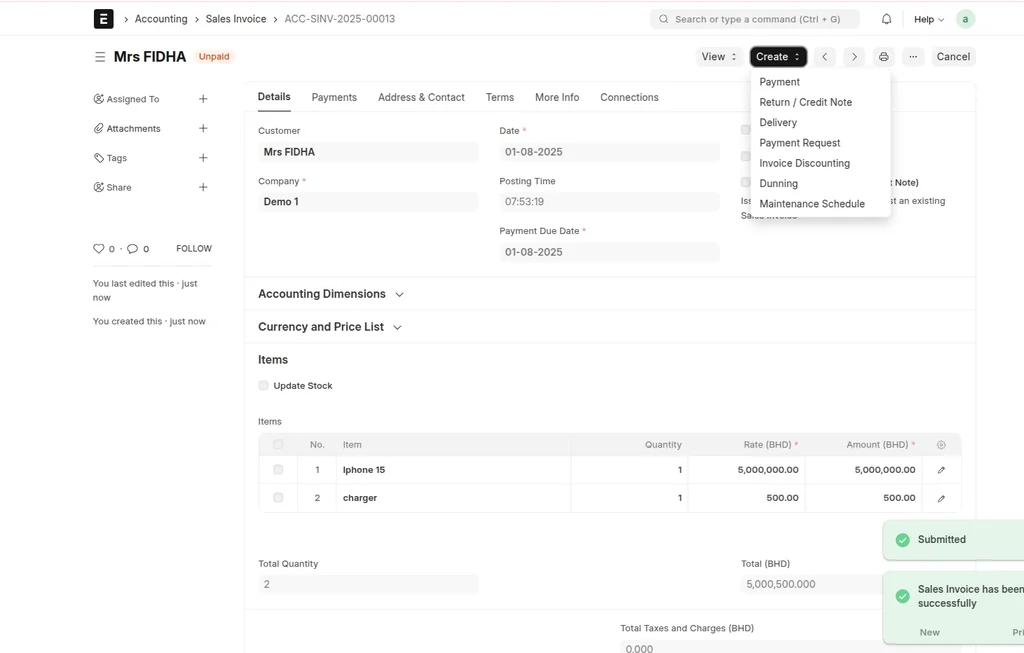Close the Create dropdown button
Image resolution: width=1024 pixels, height=653 pixels.
click(x=778, y=57)
